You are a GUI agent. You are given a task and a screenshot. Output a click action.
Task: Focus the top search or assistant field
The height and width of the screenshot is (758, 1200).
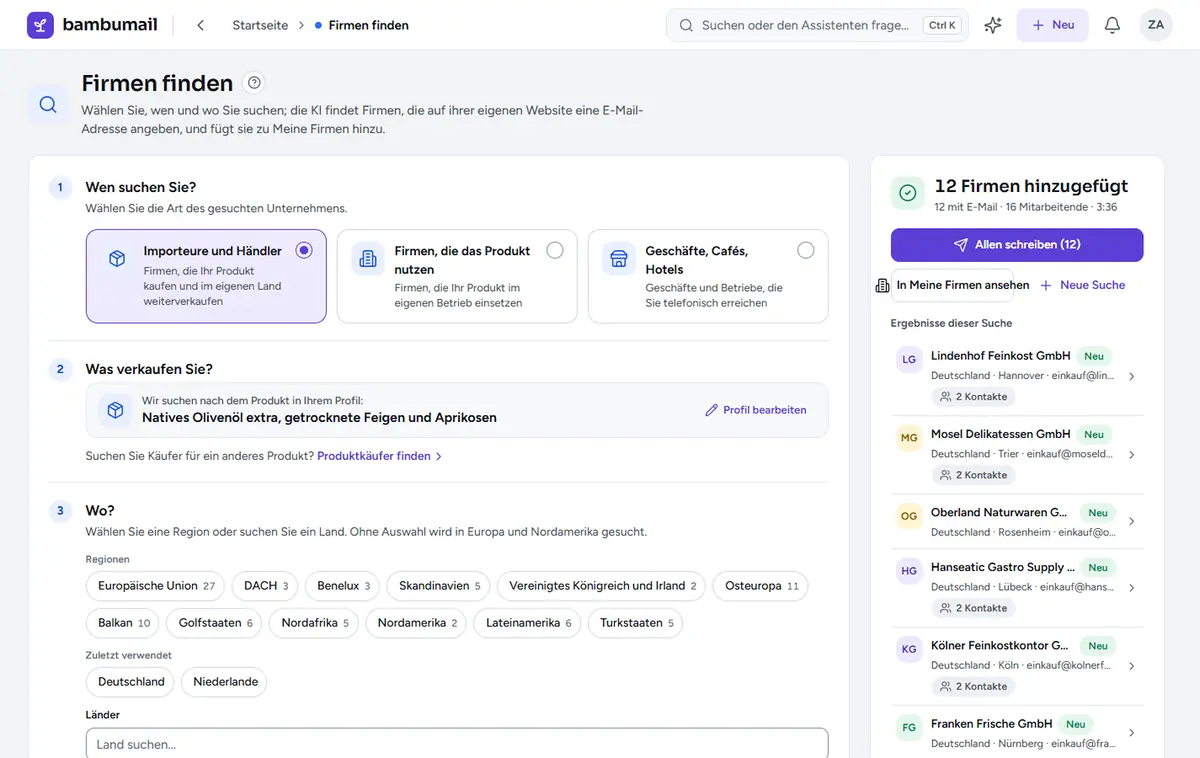click(817, 25)
